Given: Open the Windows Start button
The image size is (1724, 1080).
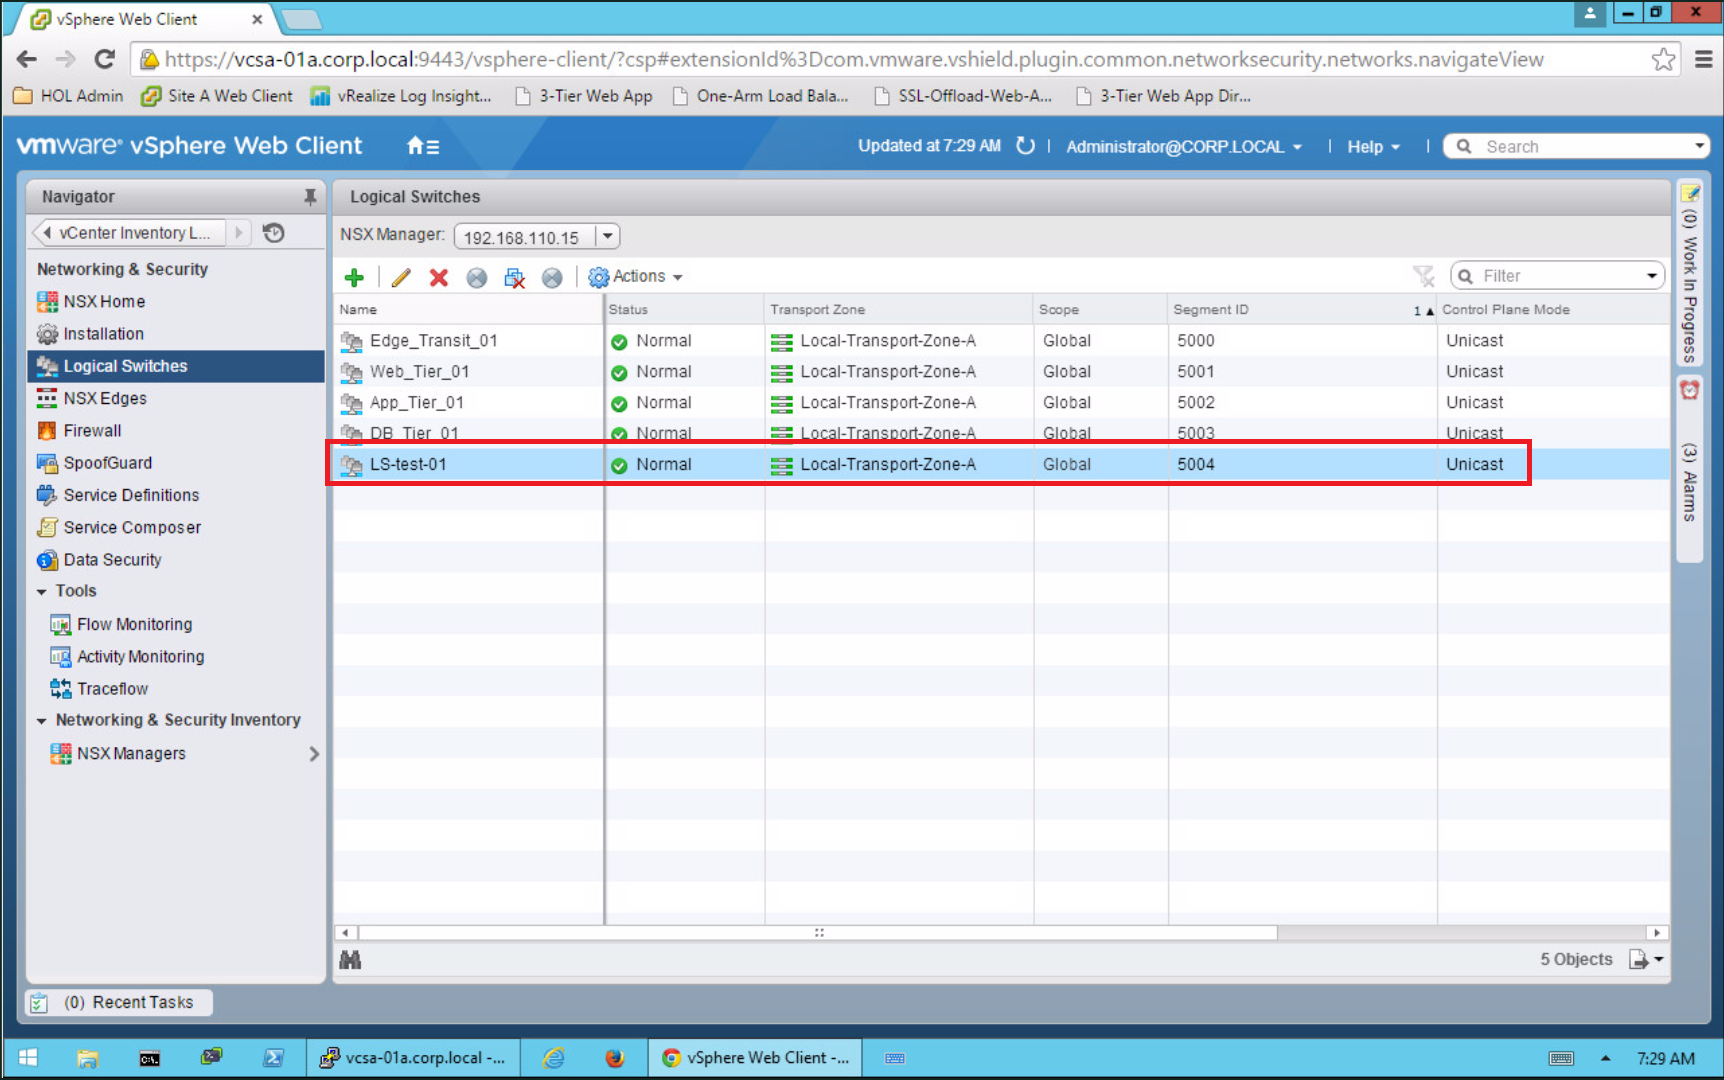Looking at the screenshot, I should point(28,1058).
